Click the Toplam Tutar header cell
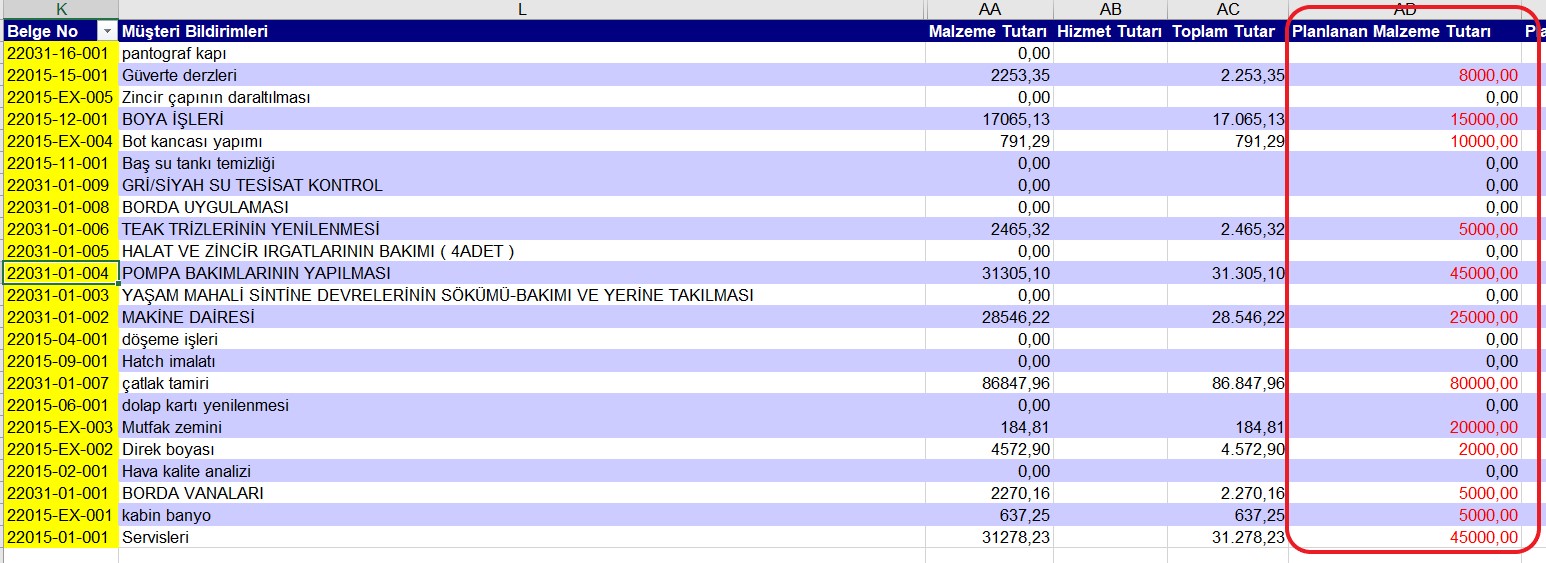 [1227, 32]
